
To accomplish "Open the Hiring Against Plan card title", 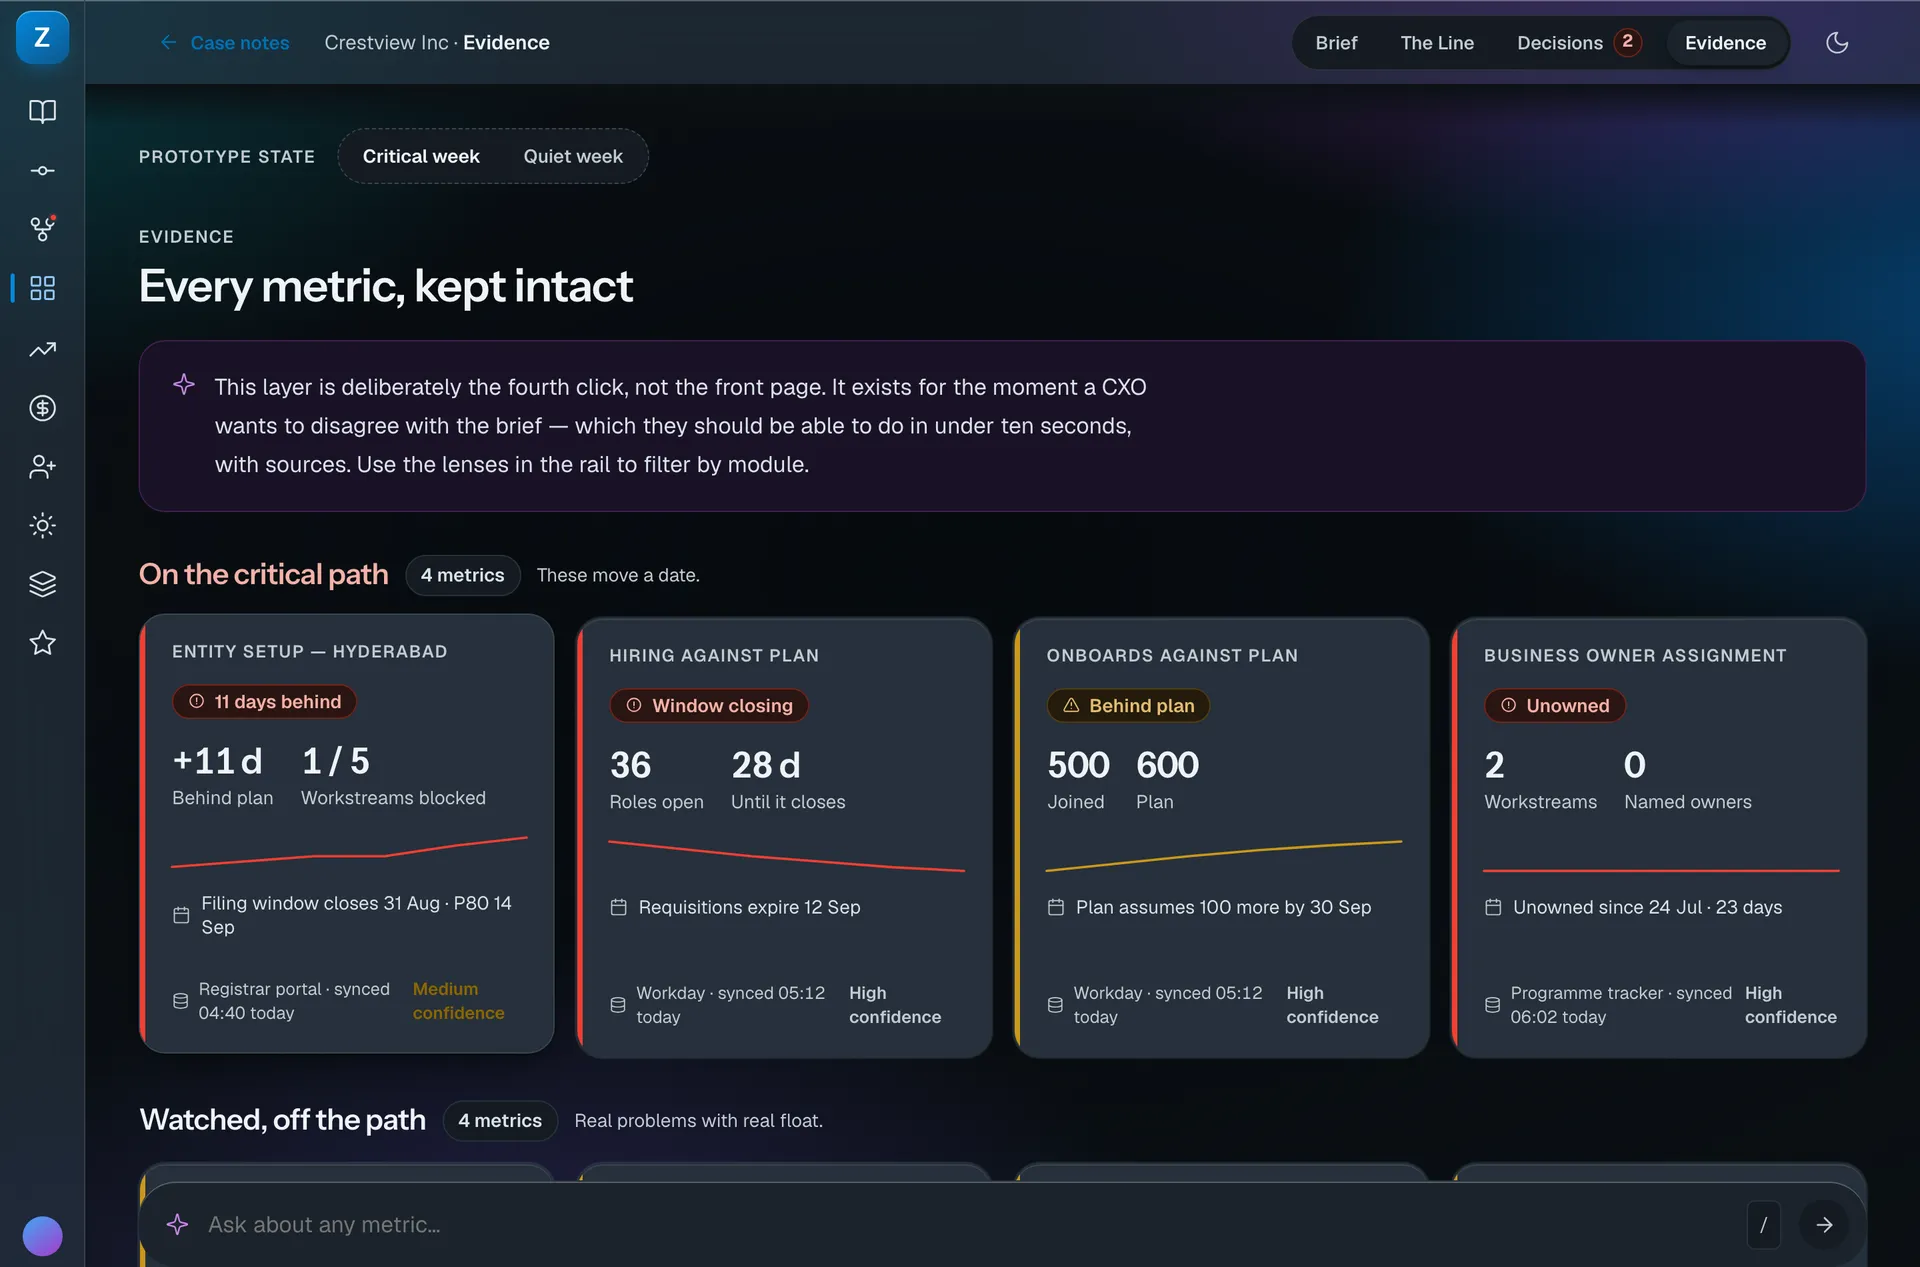I will (714, 656).
